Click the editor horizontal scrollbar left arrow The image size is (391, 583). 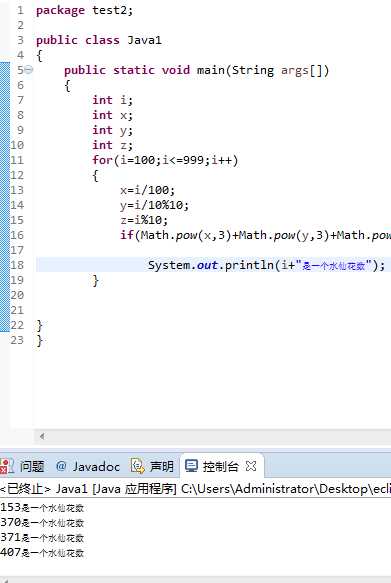pyautogui.click(x=42, y=436)
